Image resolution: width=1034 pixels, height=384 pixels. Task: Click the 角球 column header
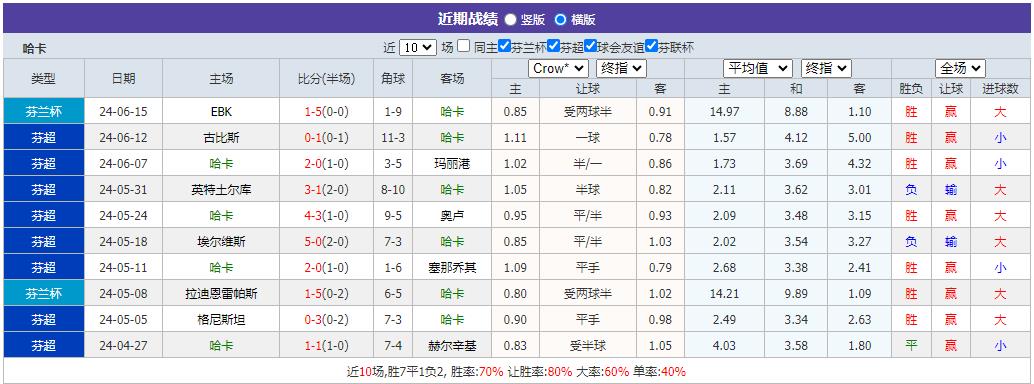click(393, 79)
